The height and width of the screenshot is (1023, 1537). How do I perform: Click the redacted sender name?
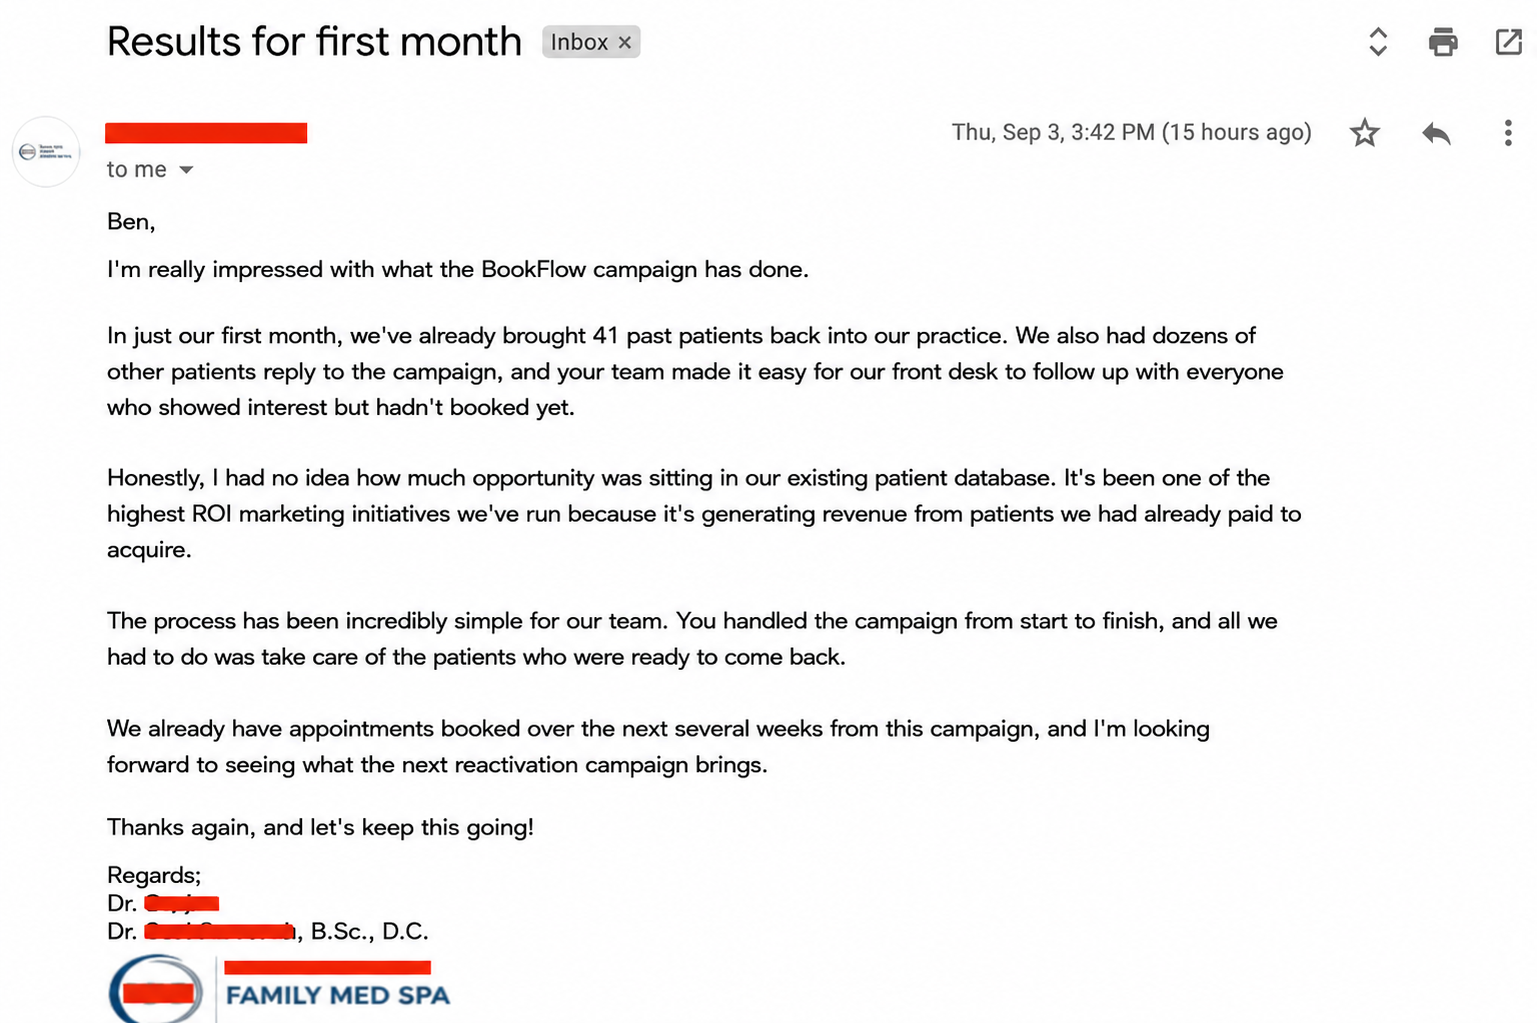206,133
